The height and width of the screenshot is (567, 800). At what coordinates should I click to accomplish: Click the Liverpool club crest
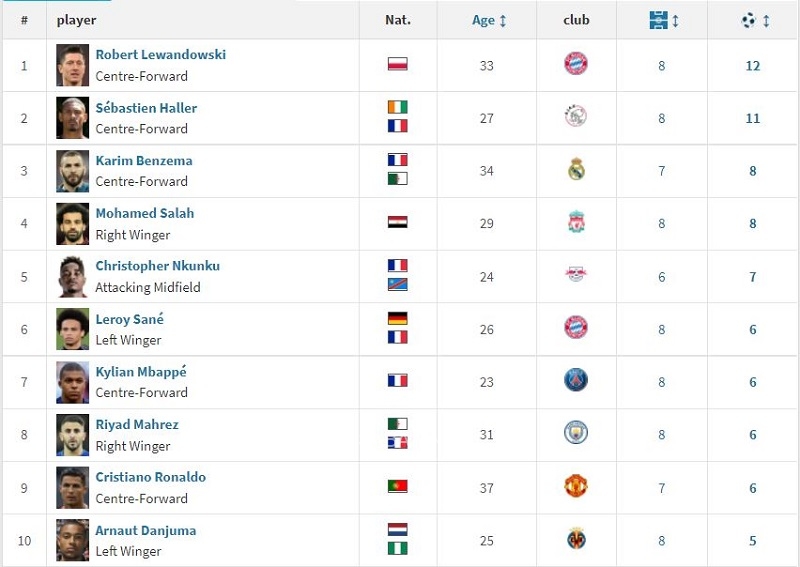pyautogui.click(x=576, y=223)
